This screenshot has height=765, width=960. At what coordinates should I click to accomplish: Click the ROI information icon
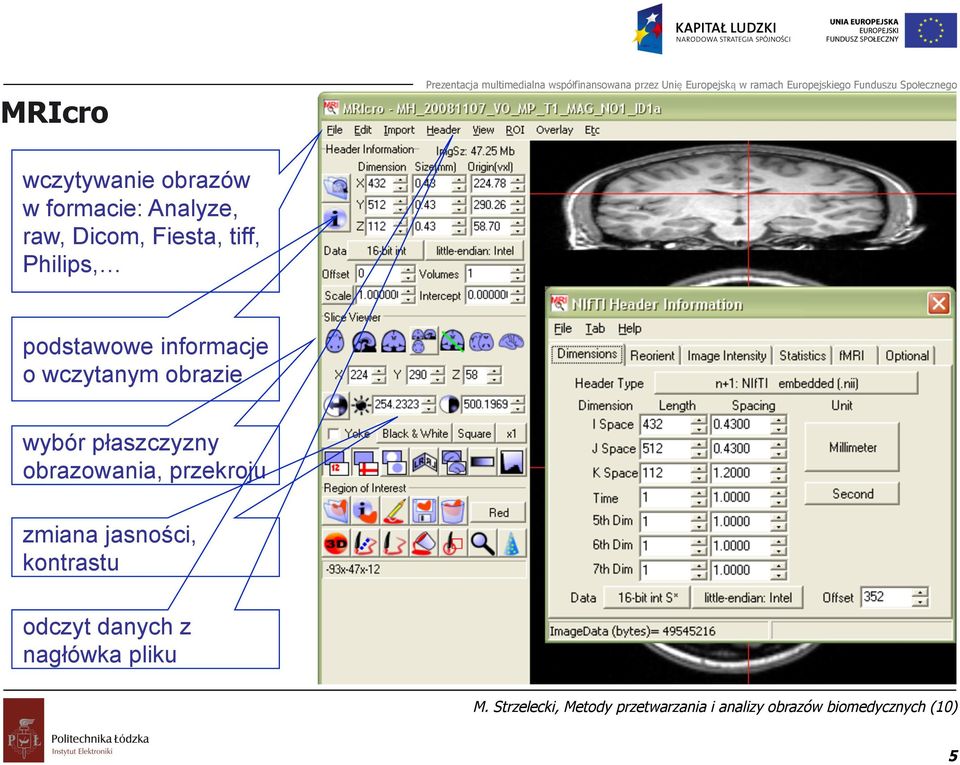pyautogui.click(x=366, y=511)
